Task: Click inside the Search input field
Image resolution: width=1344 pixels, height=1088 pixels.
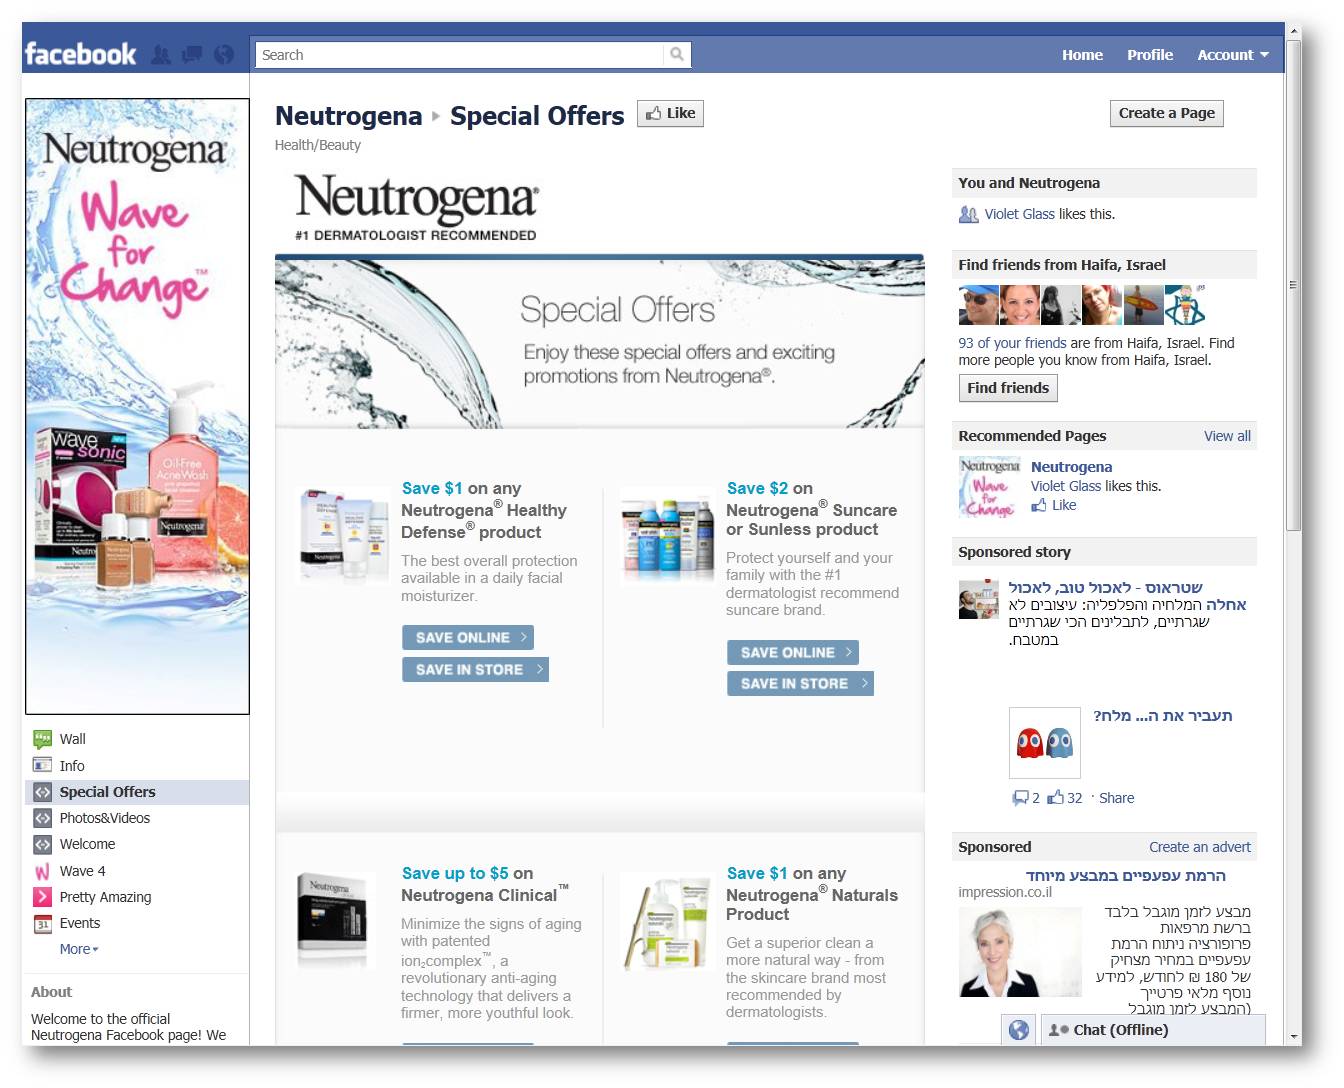Action: [460, 55]
